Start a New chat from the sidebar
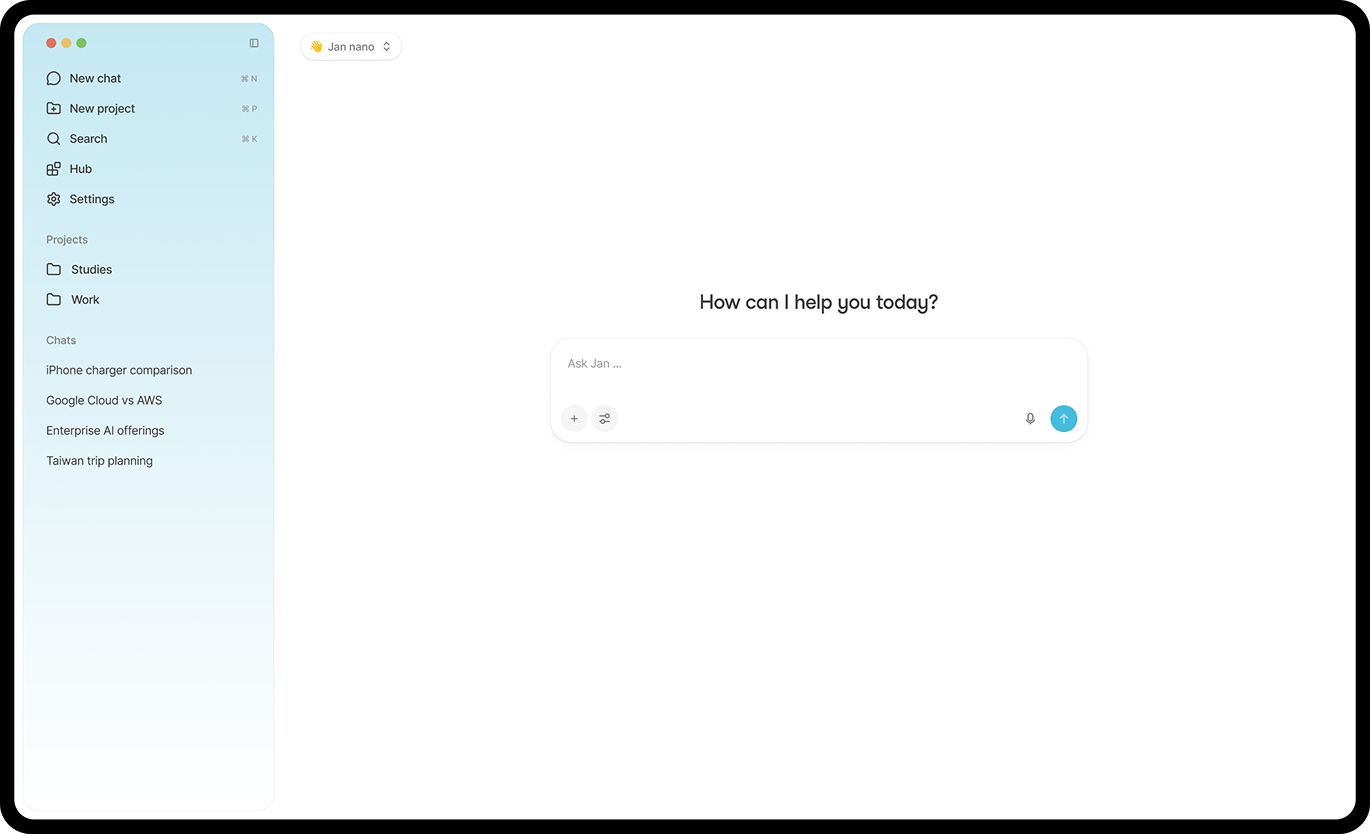This screenshot has height=834, width=1370. pyautogui.click(x=94, y=77)
